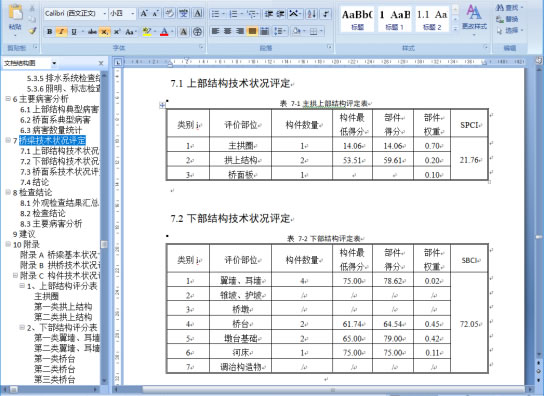Image resolution: width=544 pixels, height=396 pixels.
Task: Apply the 标题 1 heading style
Action: (x=394, y=19)
